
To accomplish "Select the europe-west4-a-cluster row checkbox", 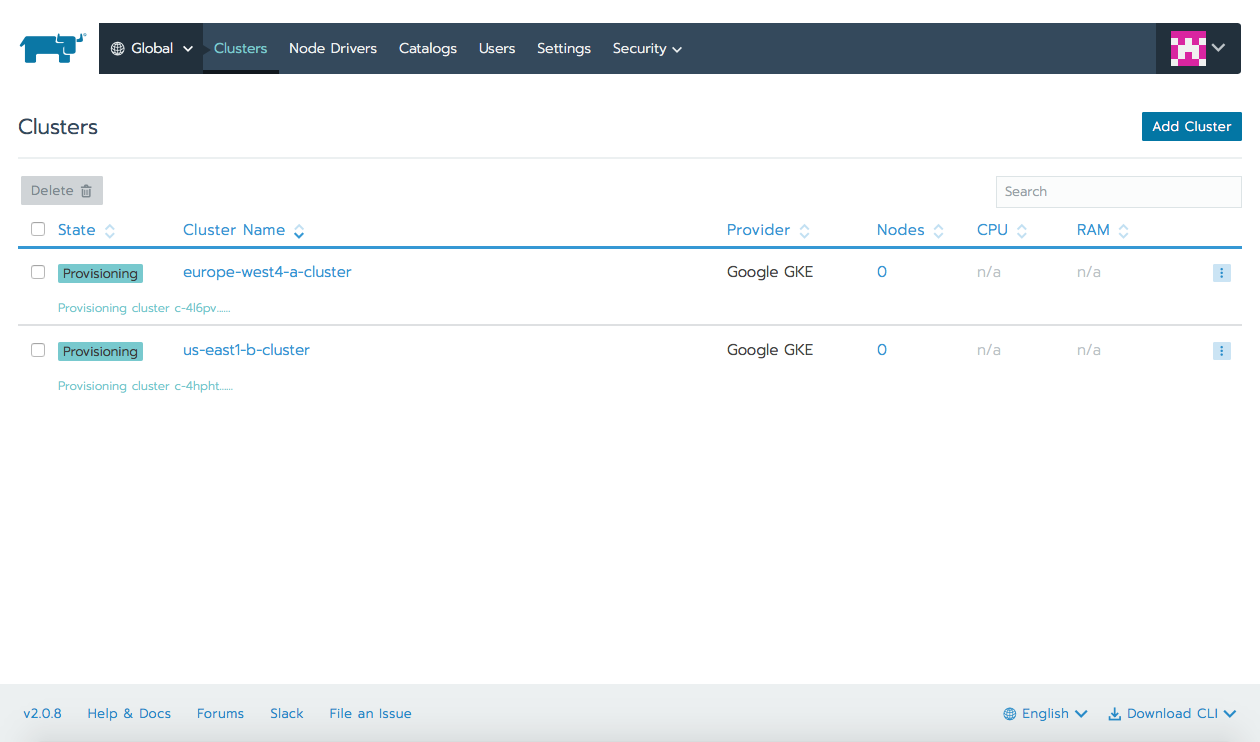I will tap(38, 272).
